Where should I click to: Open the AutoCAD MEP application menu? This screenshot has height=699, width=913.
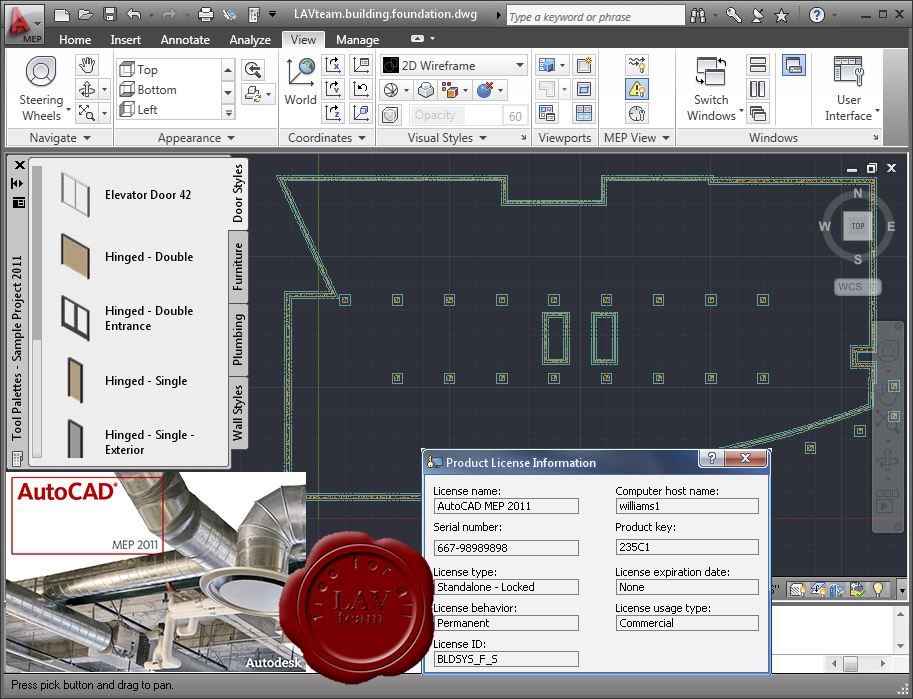pyautogui.click(x=23, y=25)
